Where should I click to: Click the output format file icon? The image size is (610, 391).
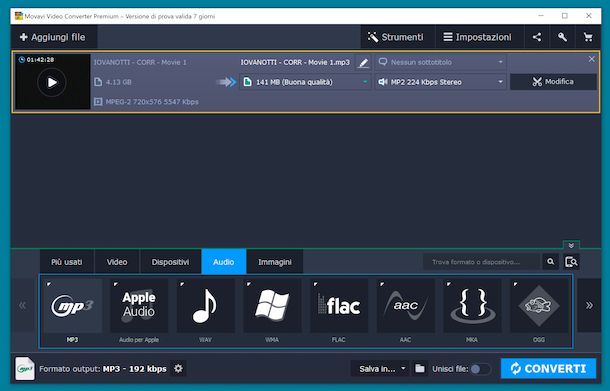pyautogui.click(x=25, y=368)
